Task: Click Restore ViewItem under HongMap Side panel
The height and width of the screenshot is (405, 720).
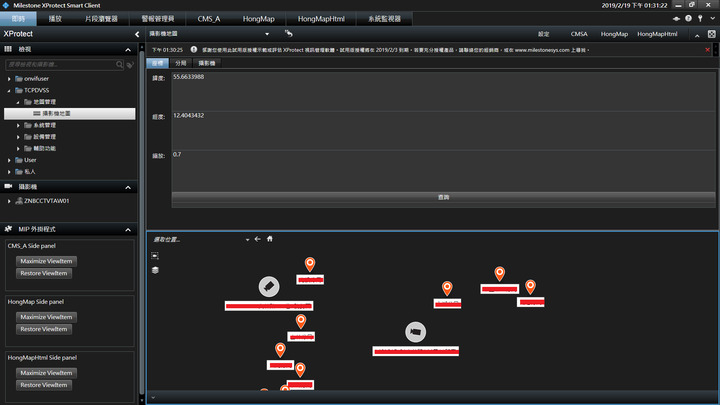Action: tap(45, 329)
